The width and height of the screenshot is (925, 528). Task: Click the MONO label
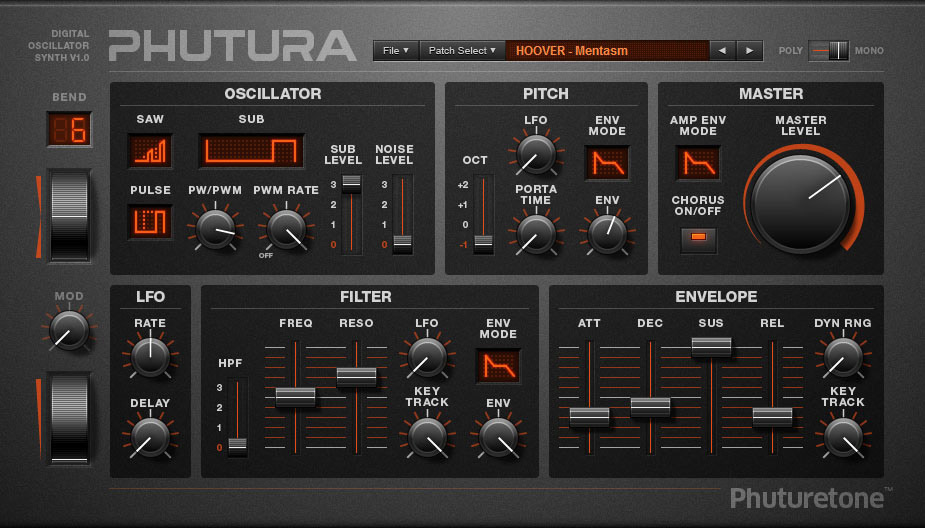(869, 51)
